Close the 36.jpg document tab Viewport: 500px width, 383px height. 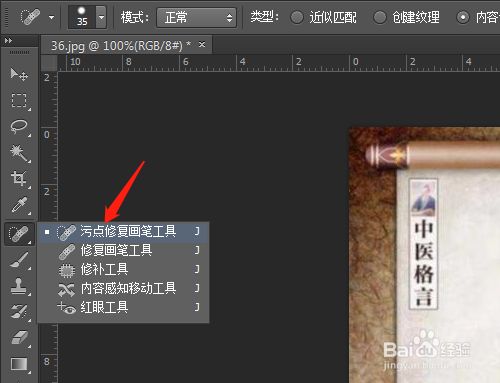tap(202, 44)
